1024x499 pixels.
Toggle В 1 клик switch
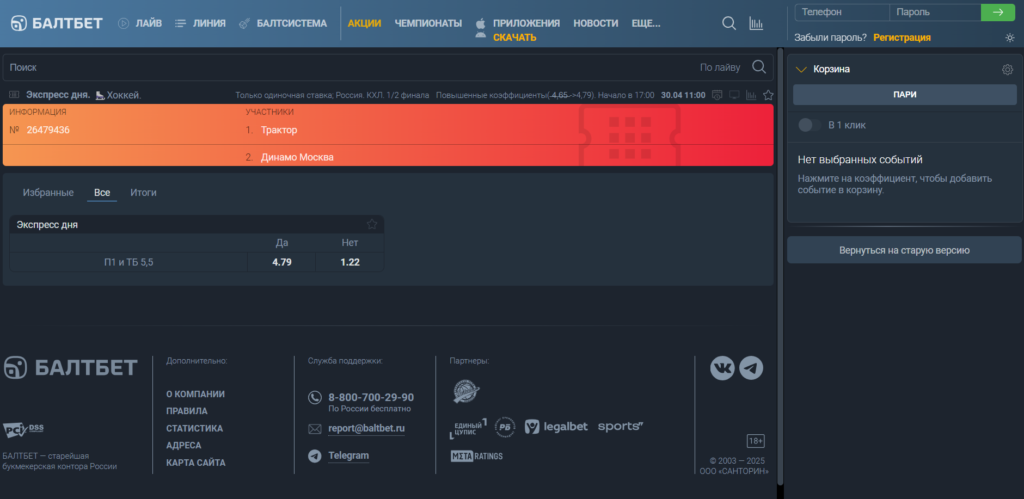[x=810, y=125]
